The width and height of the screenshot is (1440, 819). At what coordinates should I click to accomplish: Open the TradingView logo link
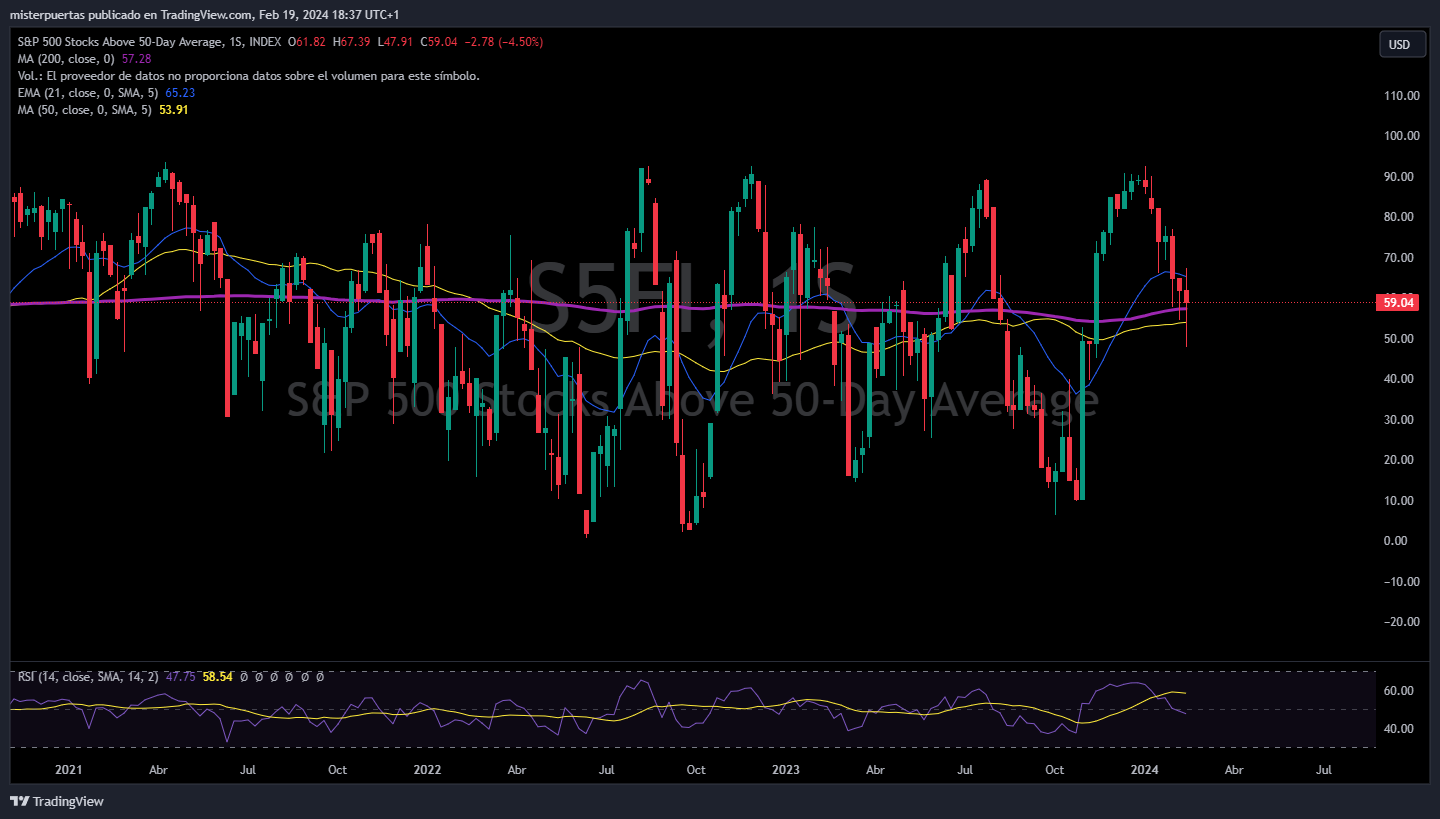coord(57,801)
